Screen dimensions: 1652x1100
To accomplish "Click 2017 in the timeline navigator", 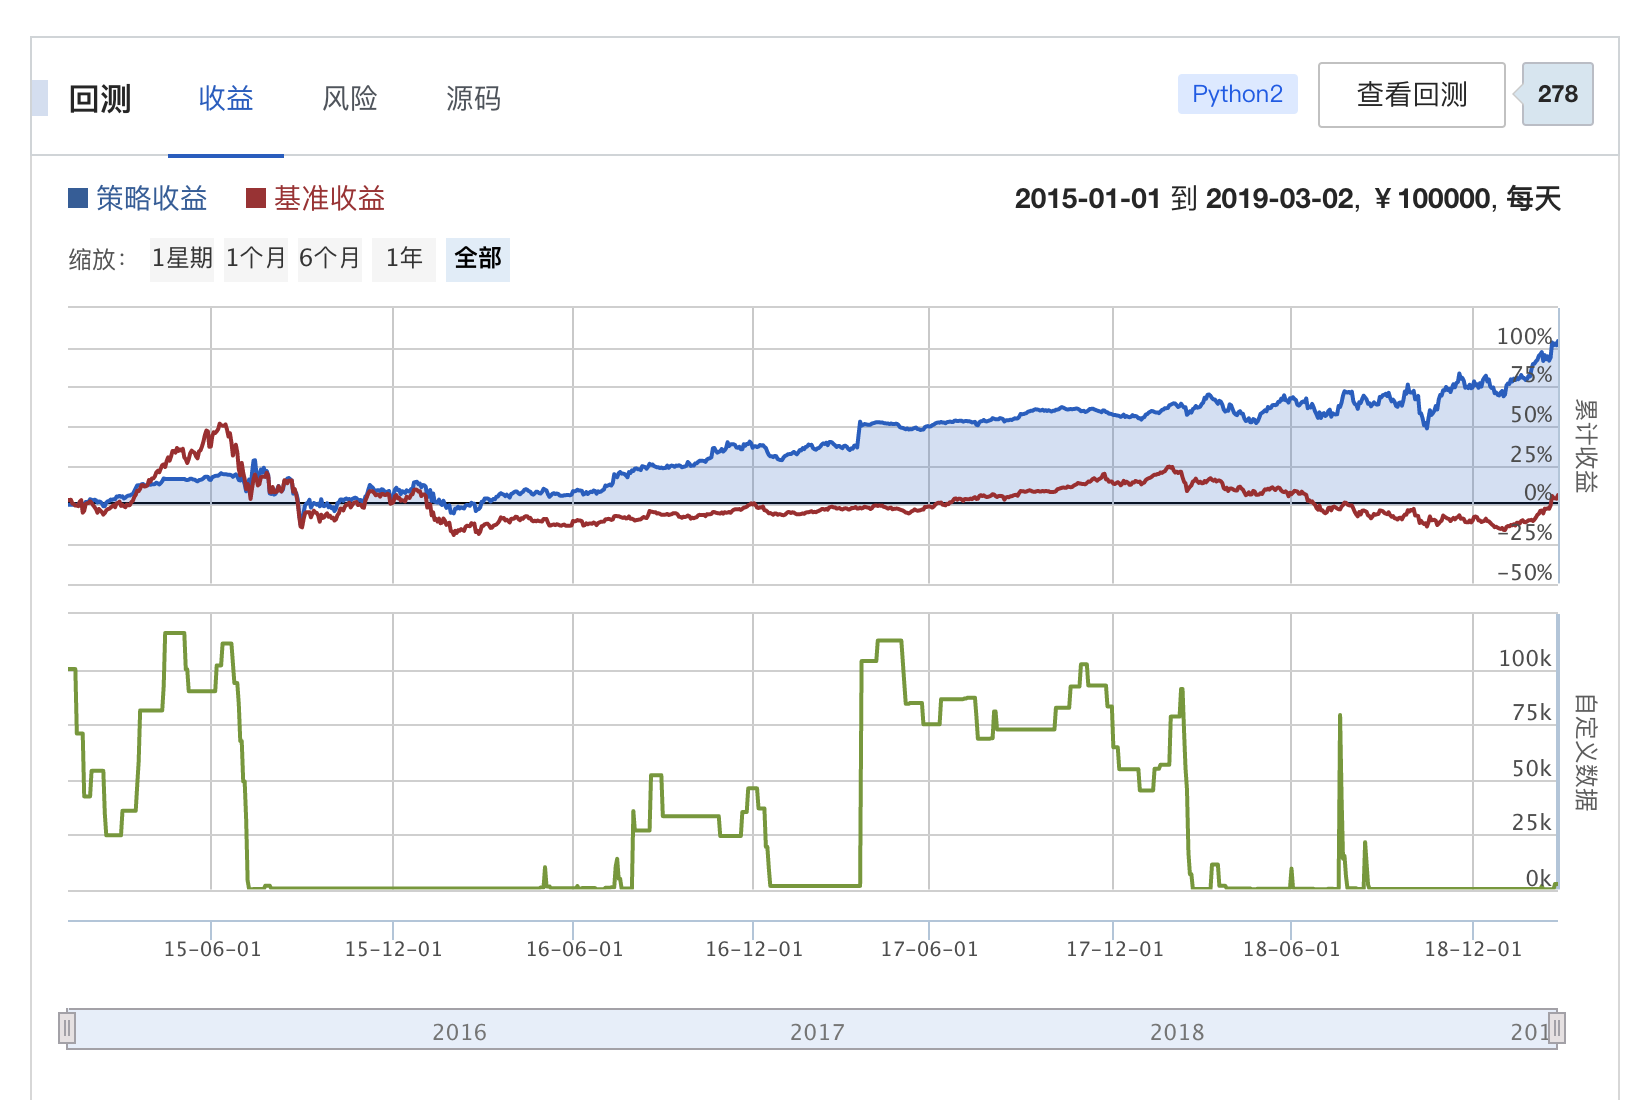I will 817,1032.
